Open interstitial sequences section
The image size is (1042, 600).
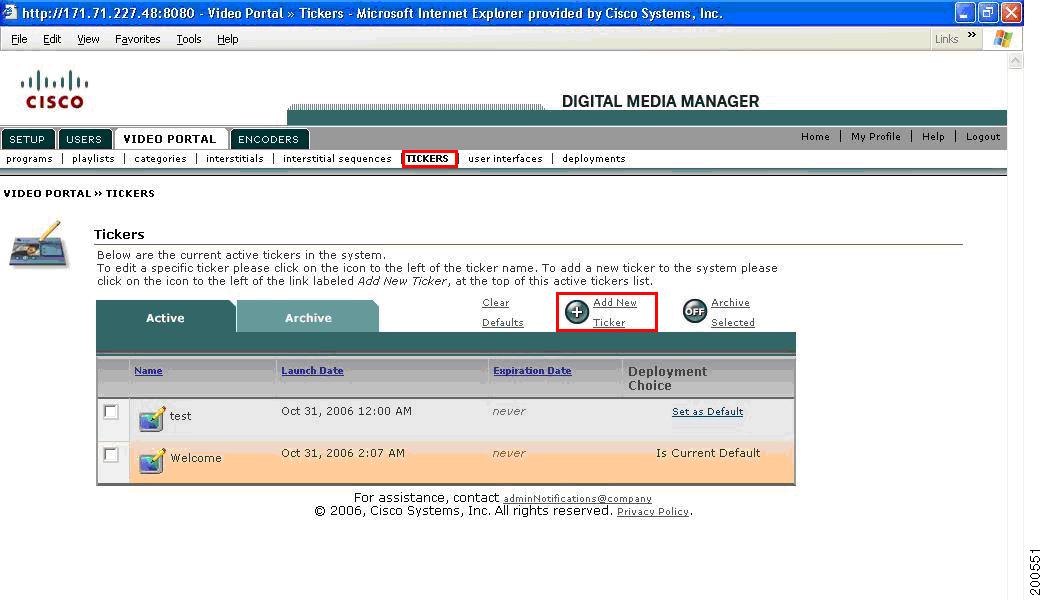pos(337,159)
